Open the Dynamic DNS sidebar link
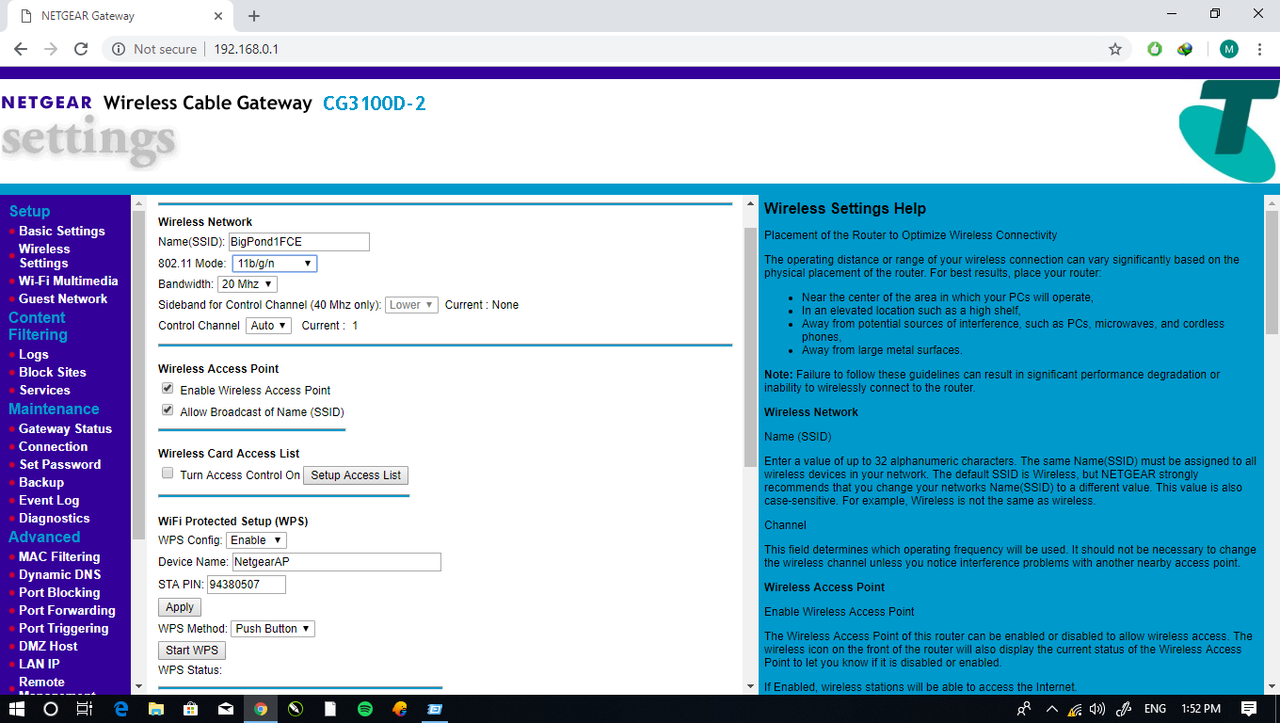The height and width of the screenshot is (723, 1280). click(59, 575)
